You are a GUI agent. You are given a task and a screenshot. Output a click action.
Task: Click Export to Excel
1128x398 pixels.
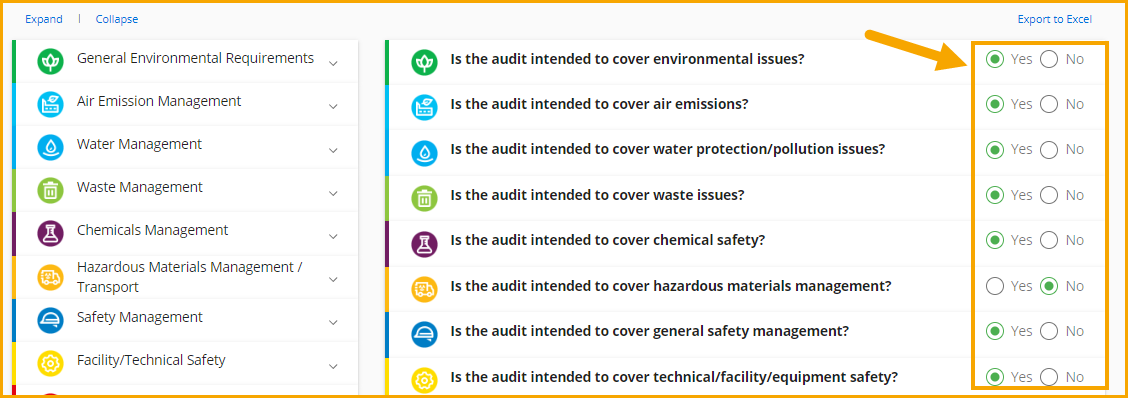coord(1055,19)
